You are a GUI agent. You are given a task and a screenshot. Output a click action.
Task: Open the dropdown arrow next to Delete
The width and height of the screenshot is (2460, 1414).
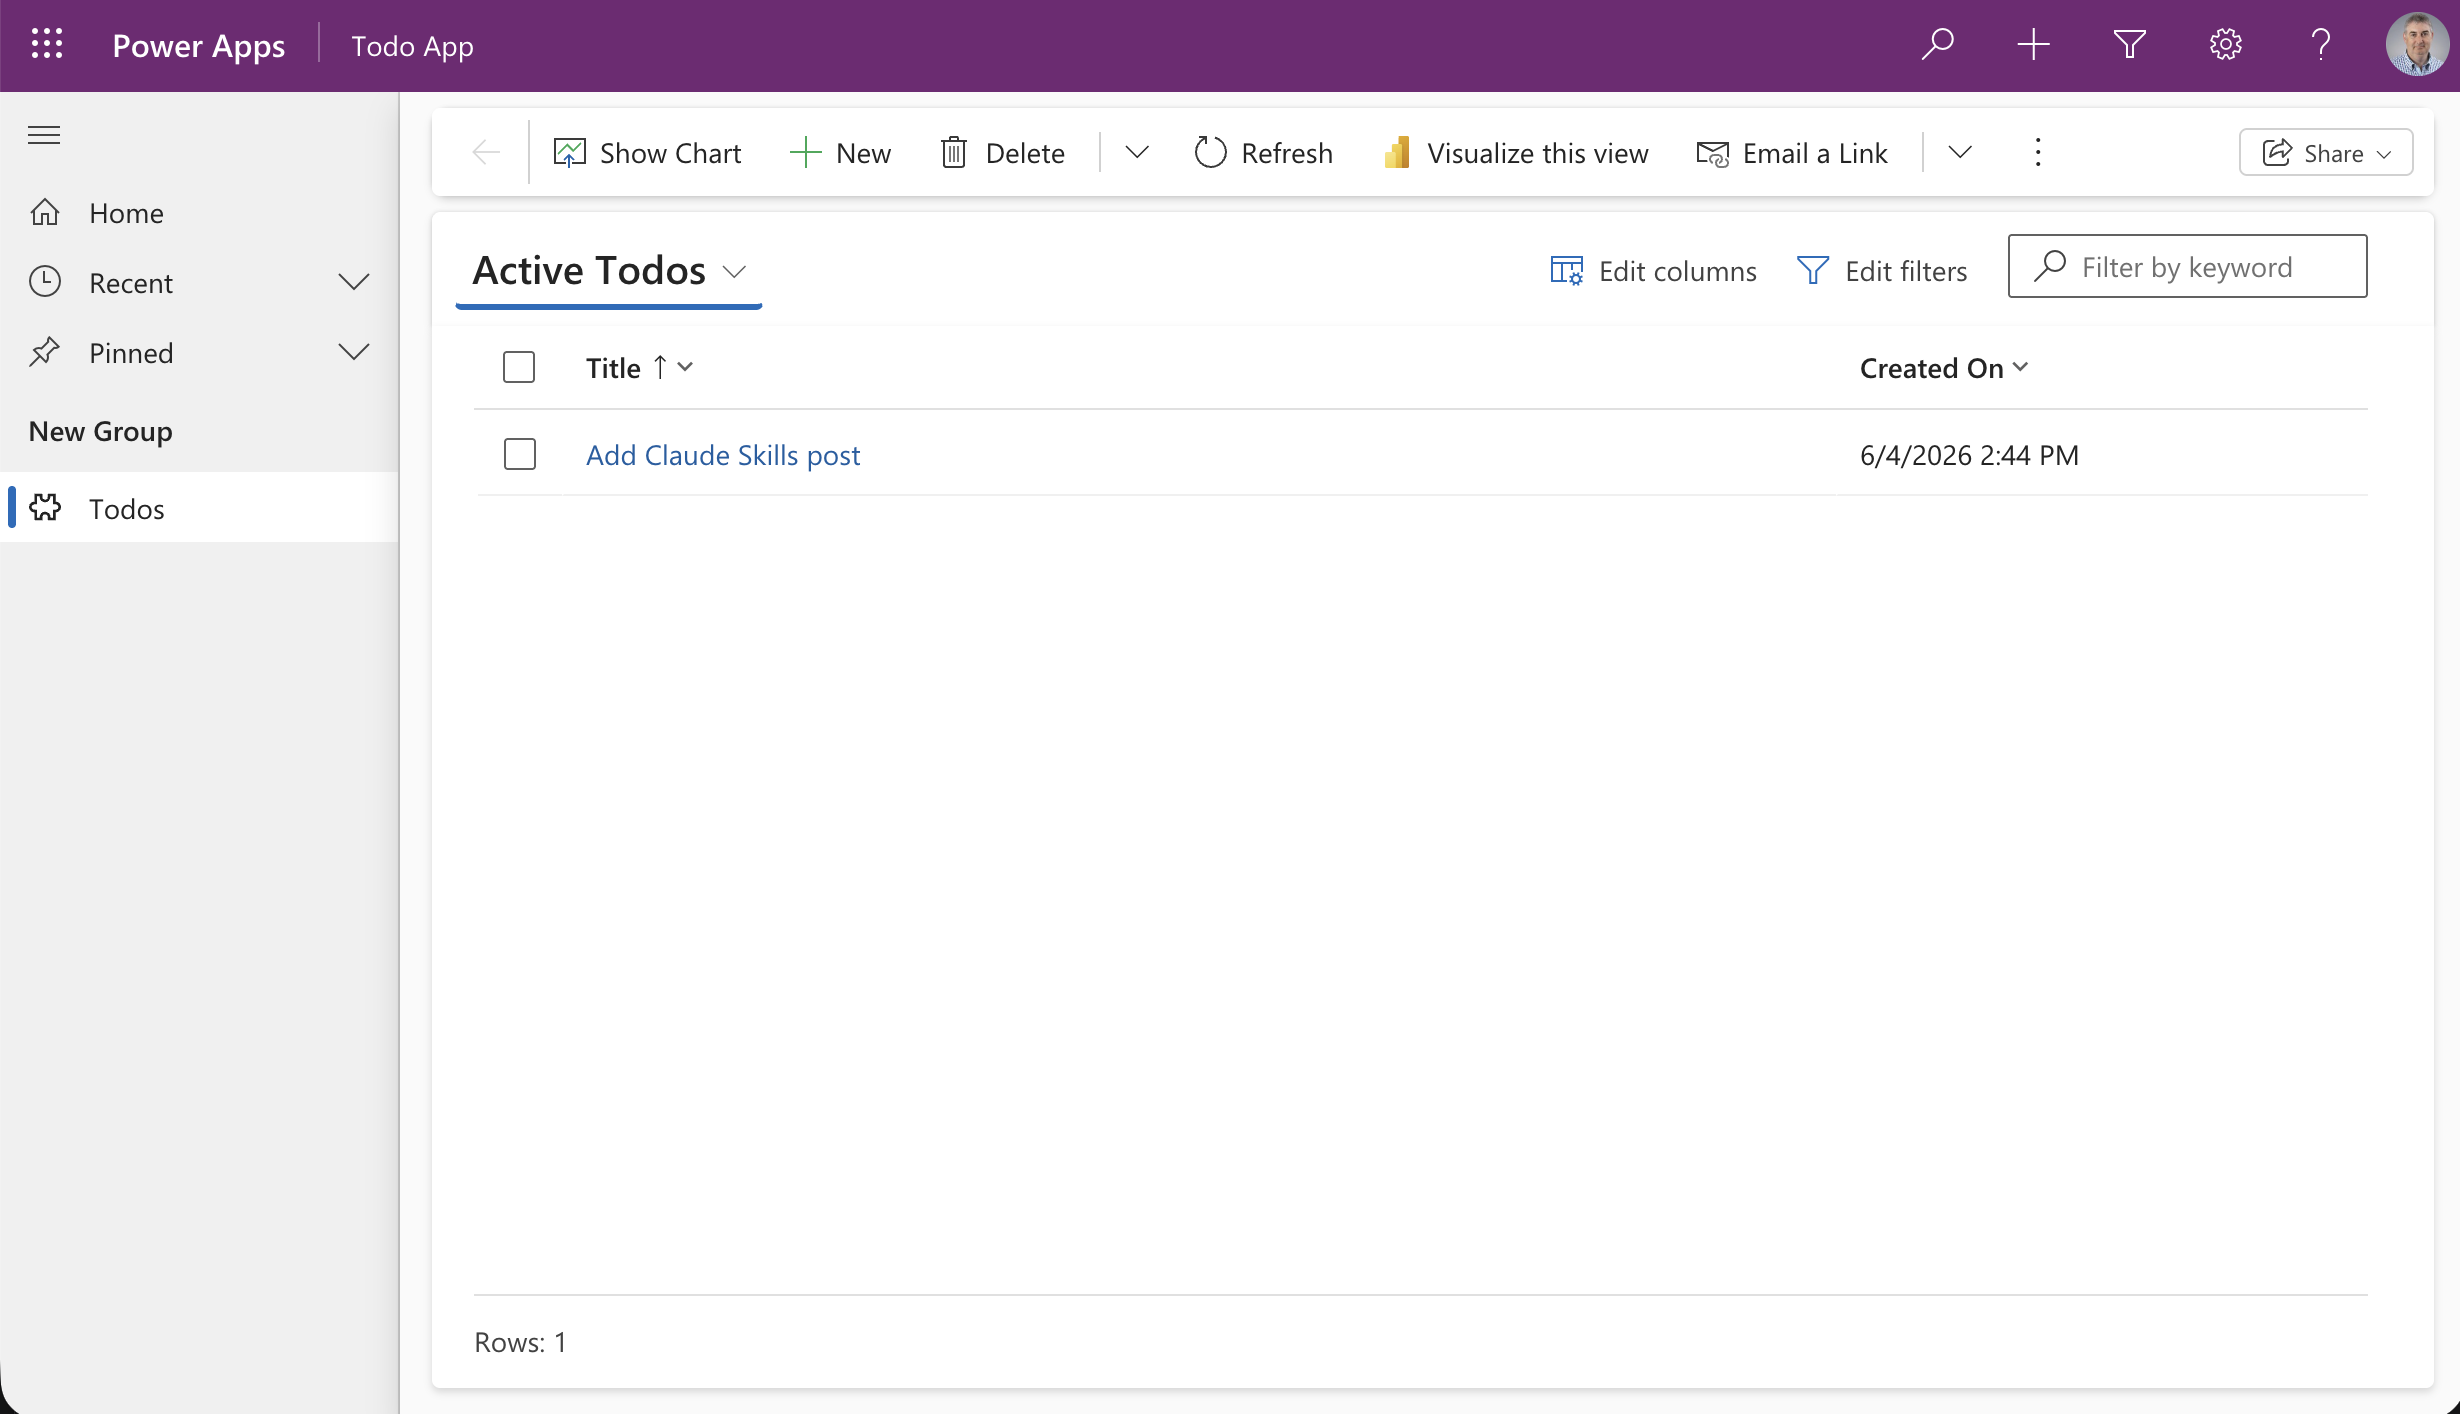point(1136,153)
